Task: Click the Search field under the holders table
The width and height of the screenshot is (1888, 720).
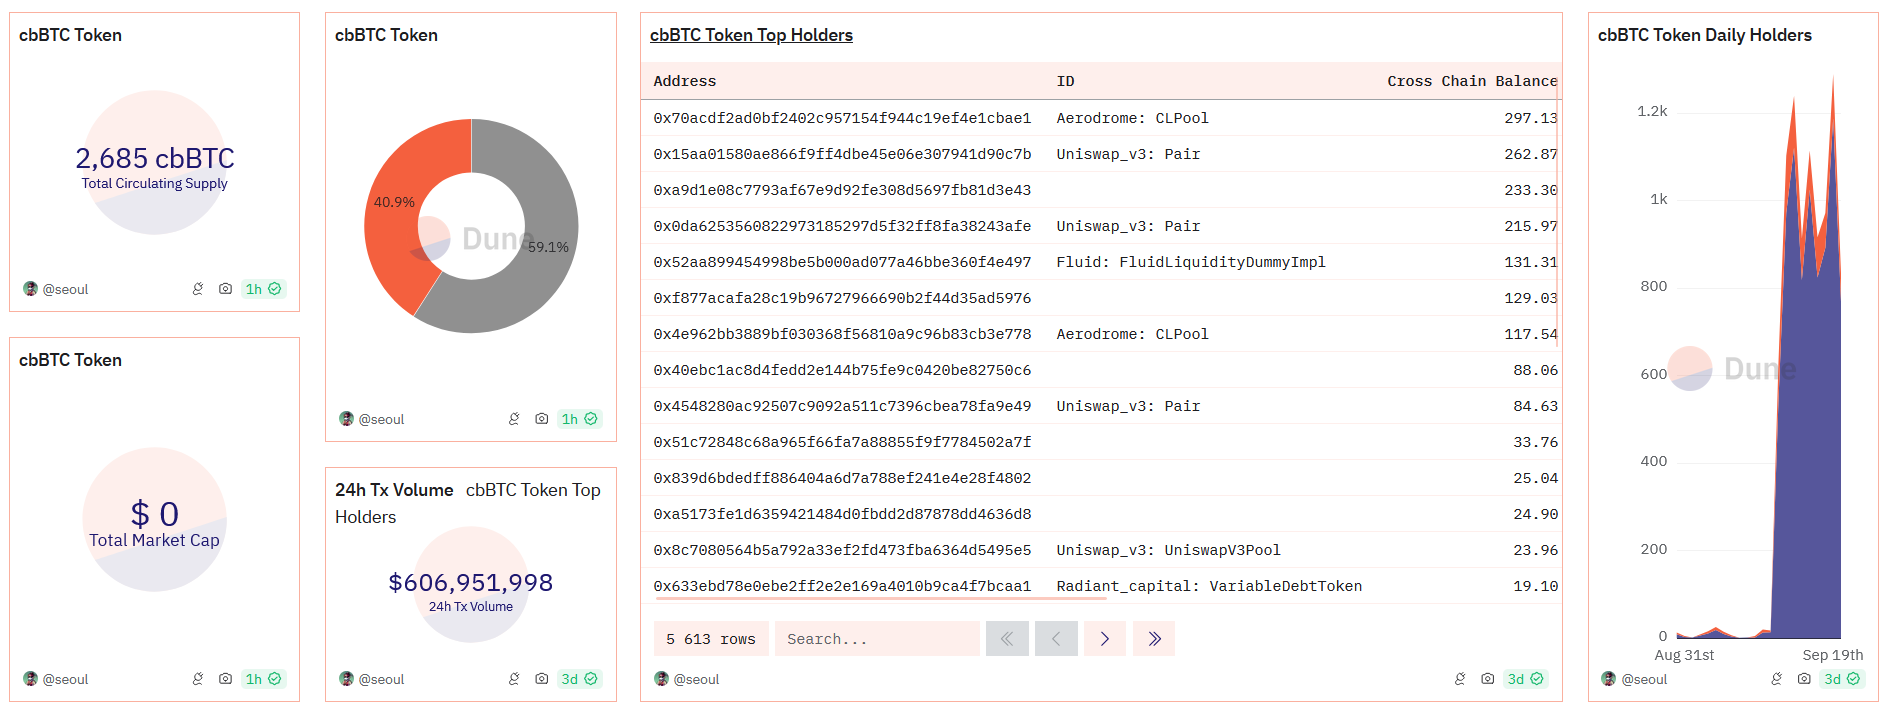Action: click(x=878, y=639)
